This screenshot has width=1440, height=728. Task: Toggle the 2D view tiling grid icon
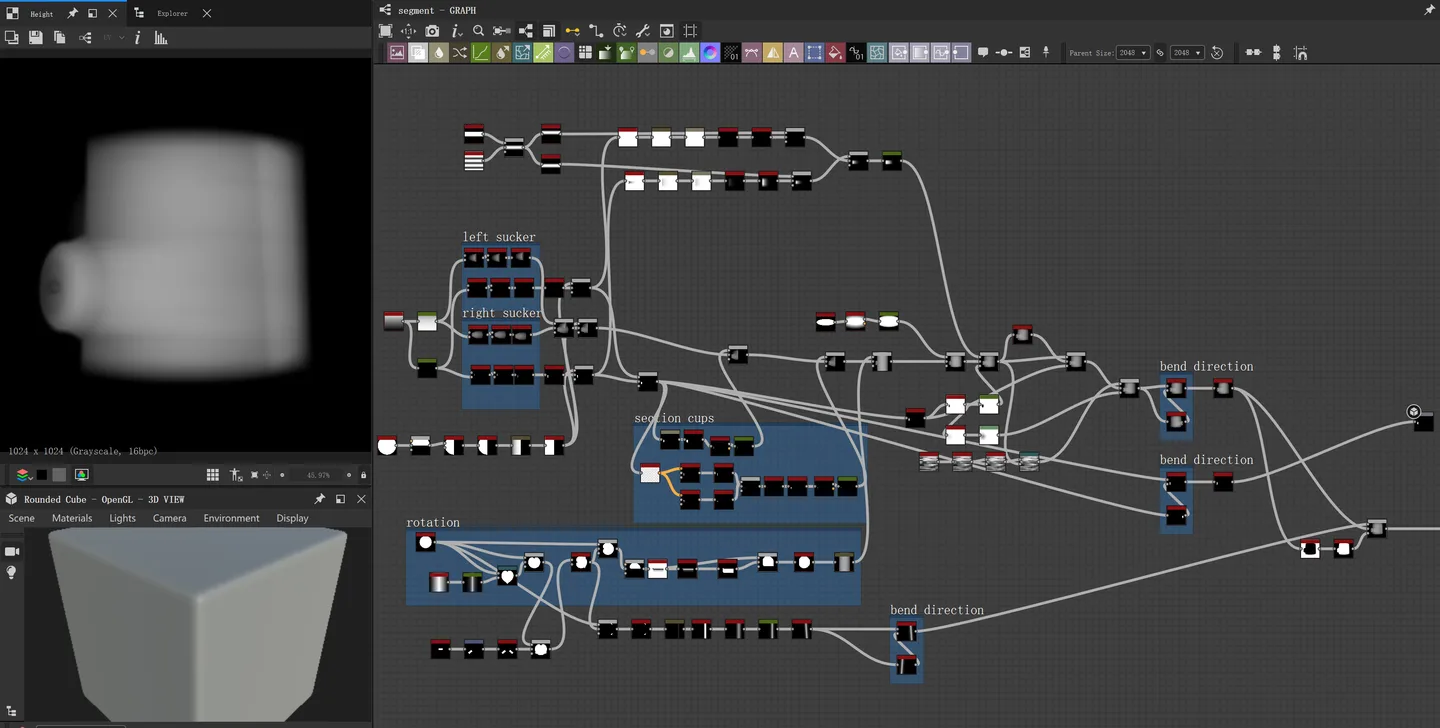(x=213, y=475)
